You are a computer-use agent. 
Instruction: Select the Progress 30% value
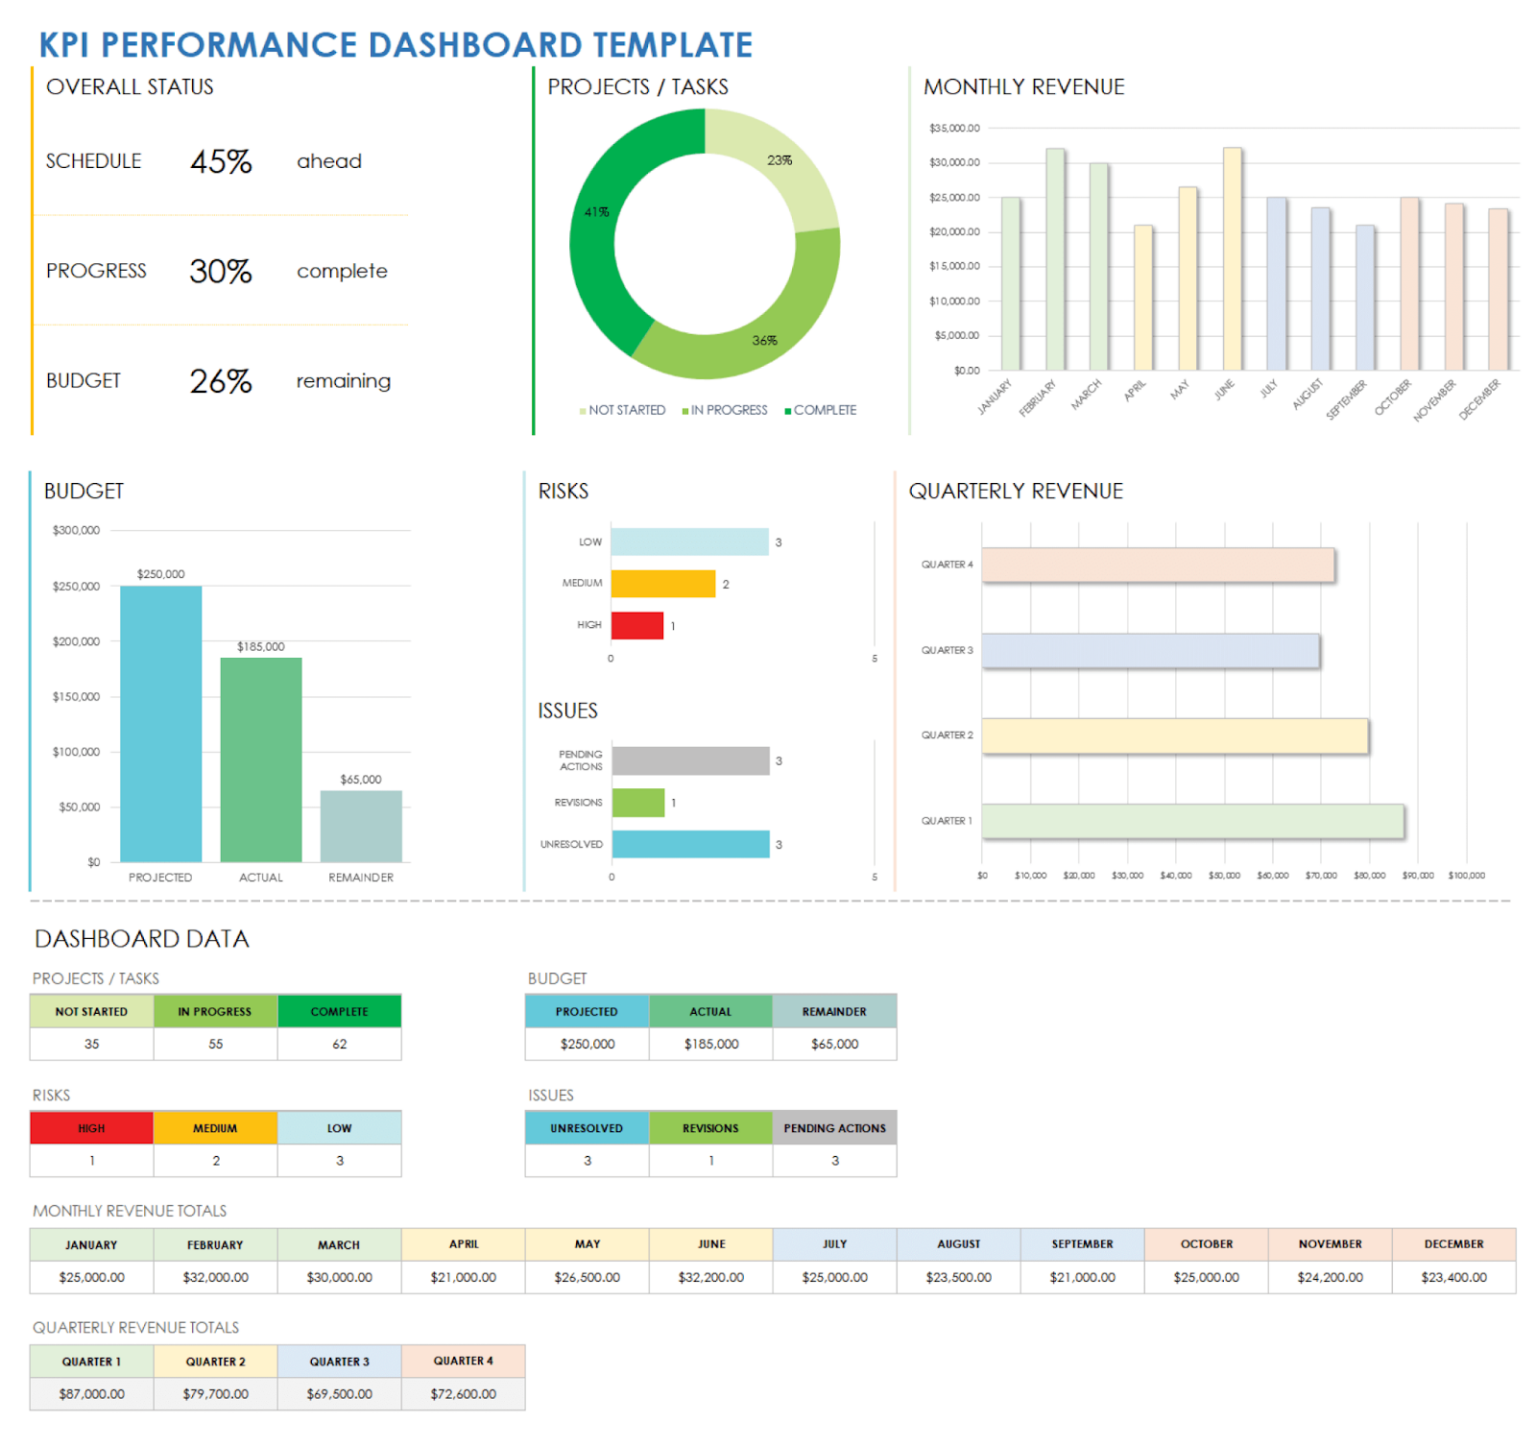(221, 271)
